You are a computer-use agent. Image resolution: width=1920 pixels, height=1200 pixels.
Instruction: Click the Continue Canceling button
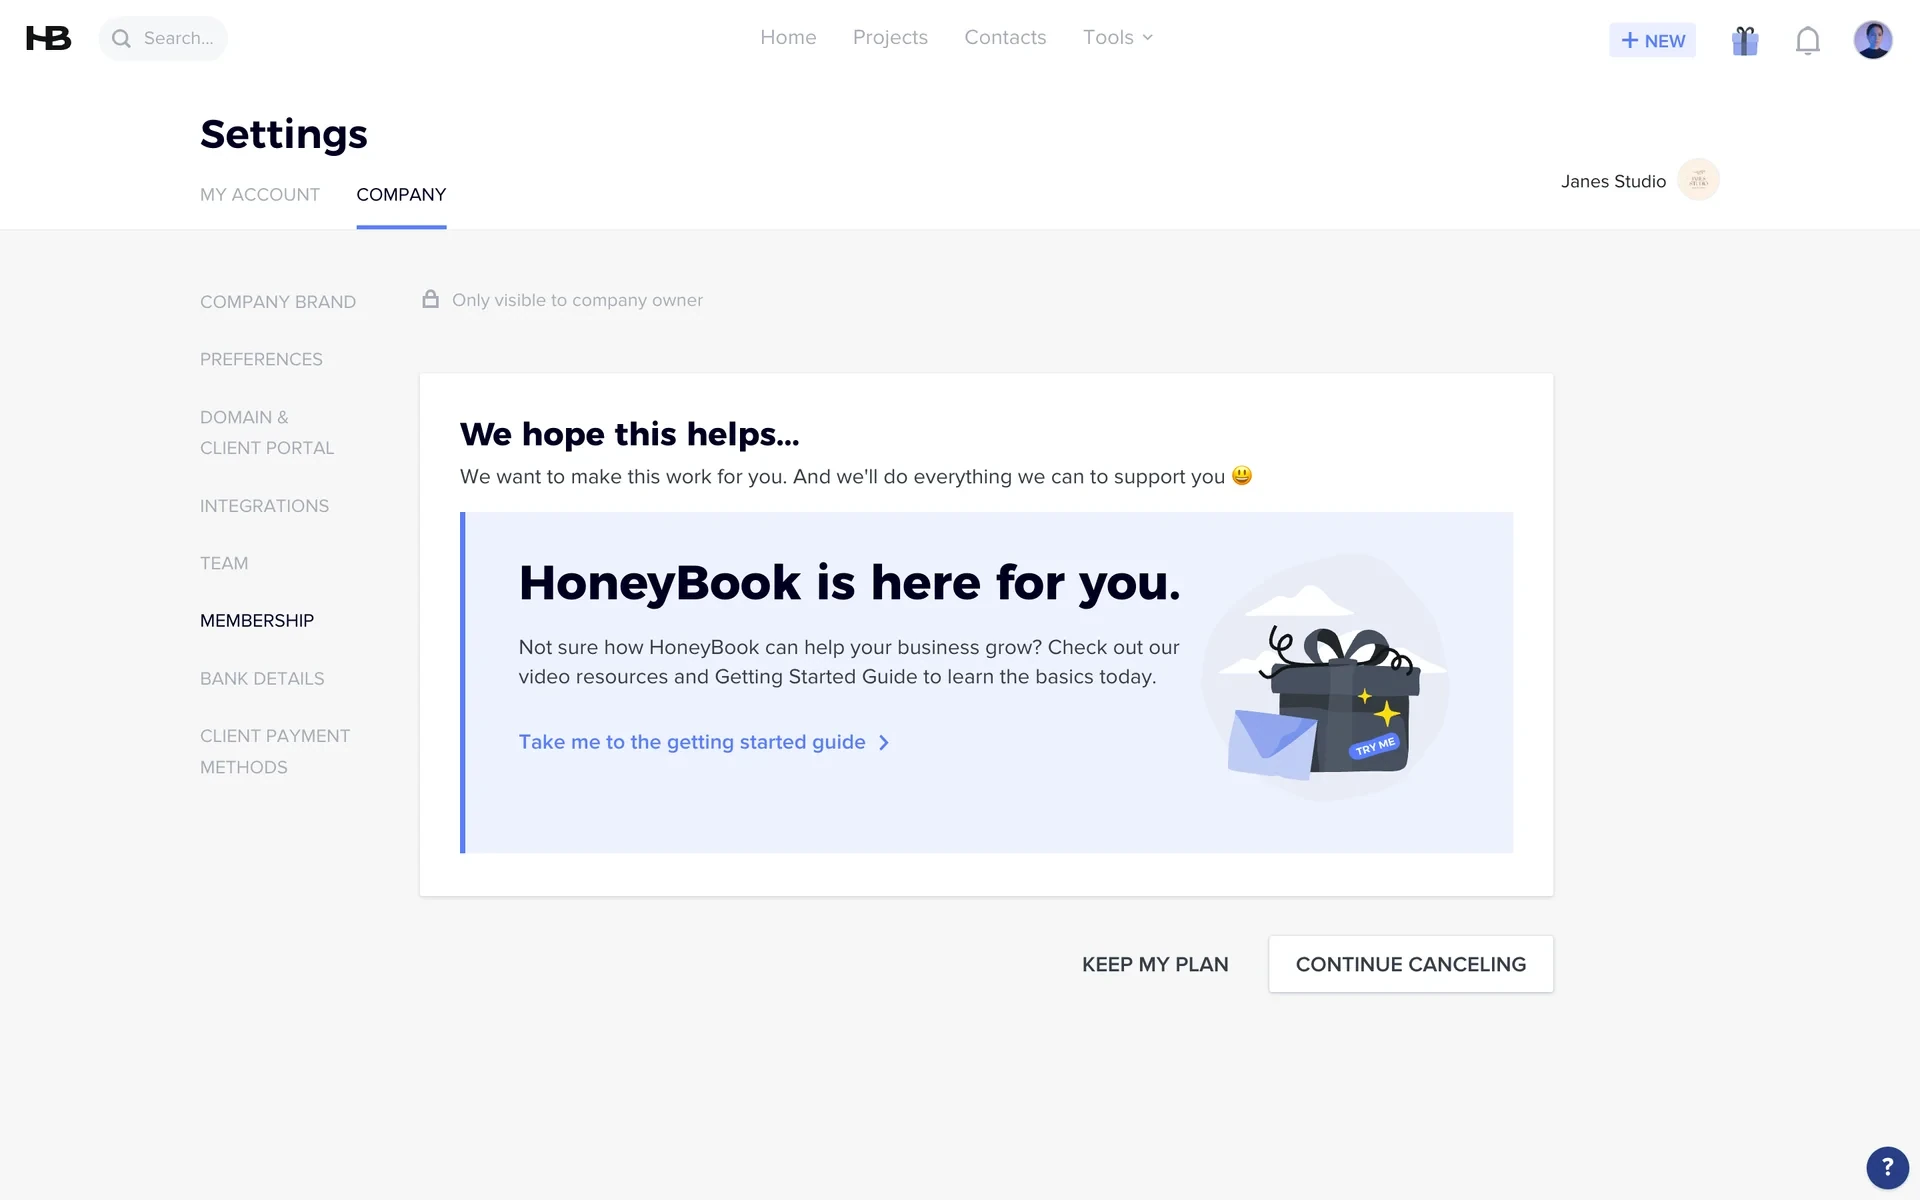(1410, 964)
